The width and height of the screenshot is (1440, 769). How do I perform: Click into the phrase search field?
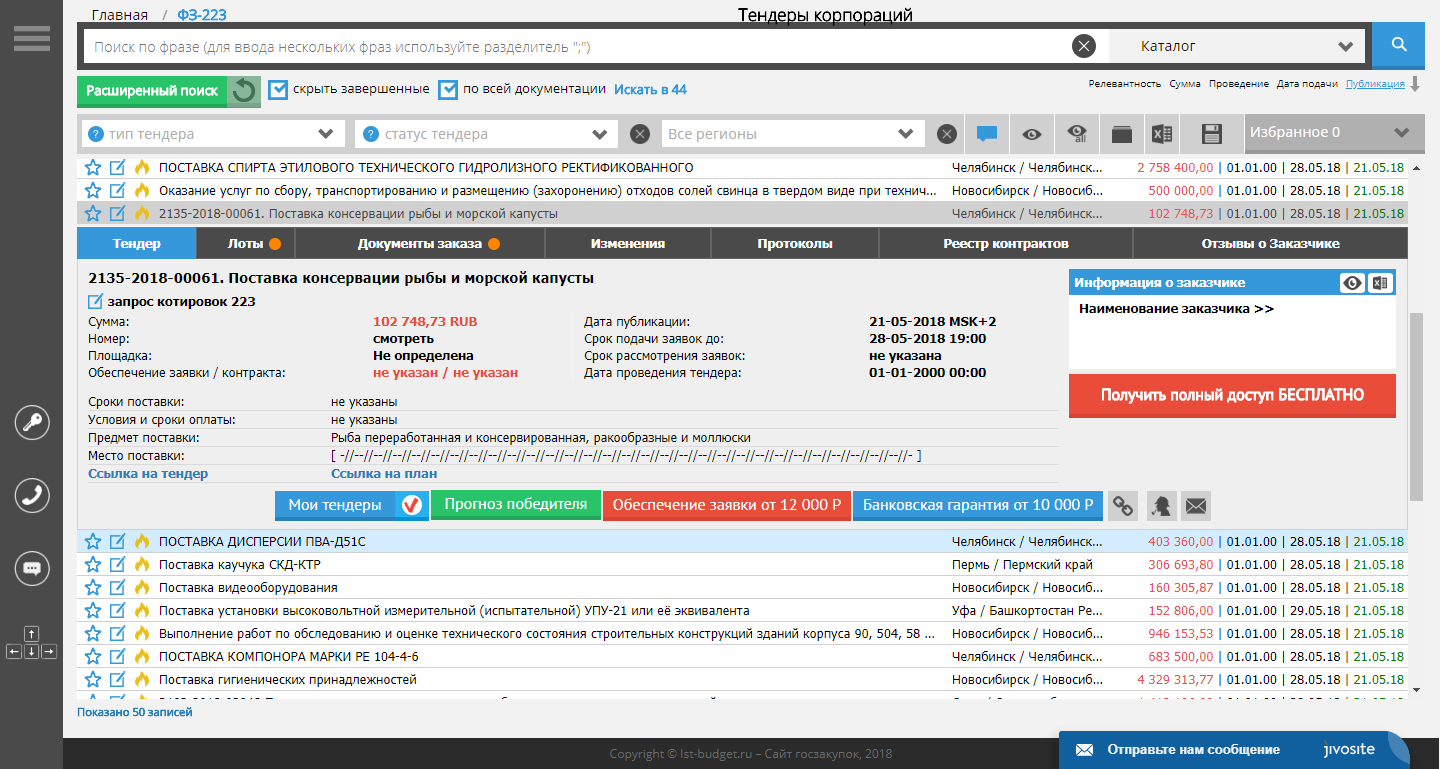(x=578, y=46)
